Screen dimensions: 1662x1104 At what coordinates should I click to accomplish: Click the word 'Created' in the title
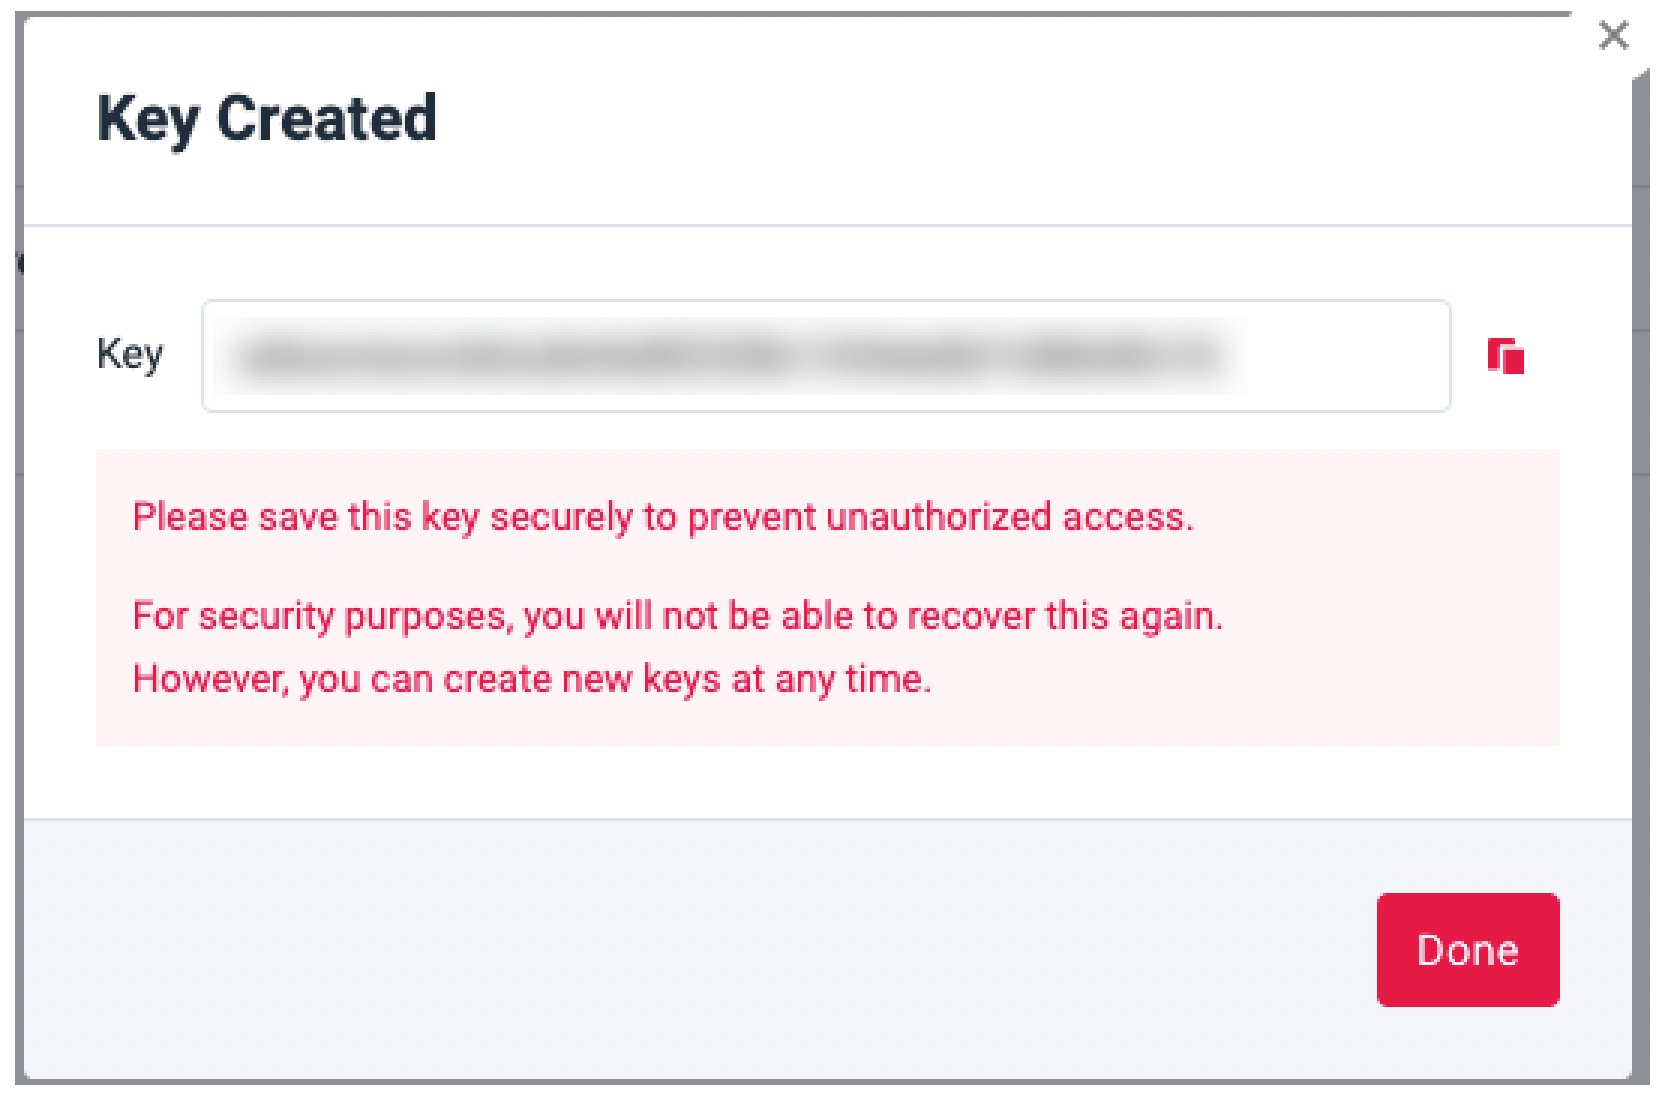tap(326, 119)
